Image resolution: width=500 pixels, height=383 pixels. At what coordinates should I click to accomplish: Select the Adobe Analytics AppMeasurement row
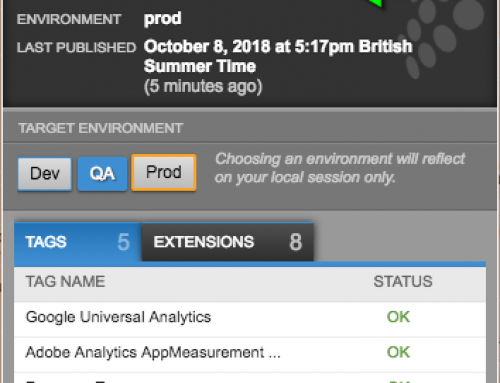click(250, 354)
